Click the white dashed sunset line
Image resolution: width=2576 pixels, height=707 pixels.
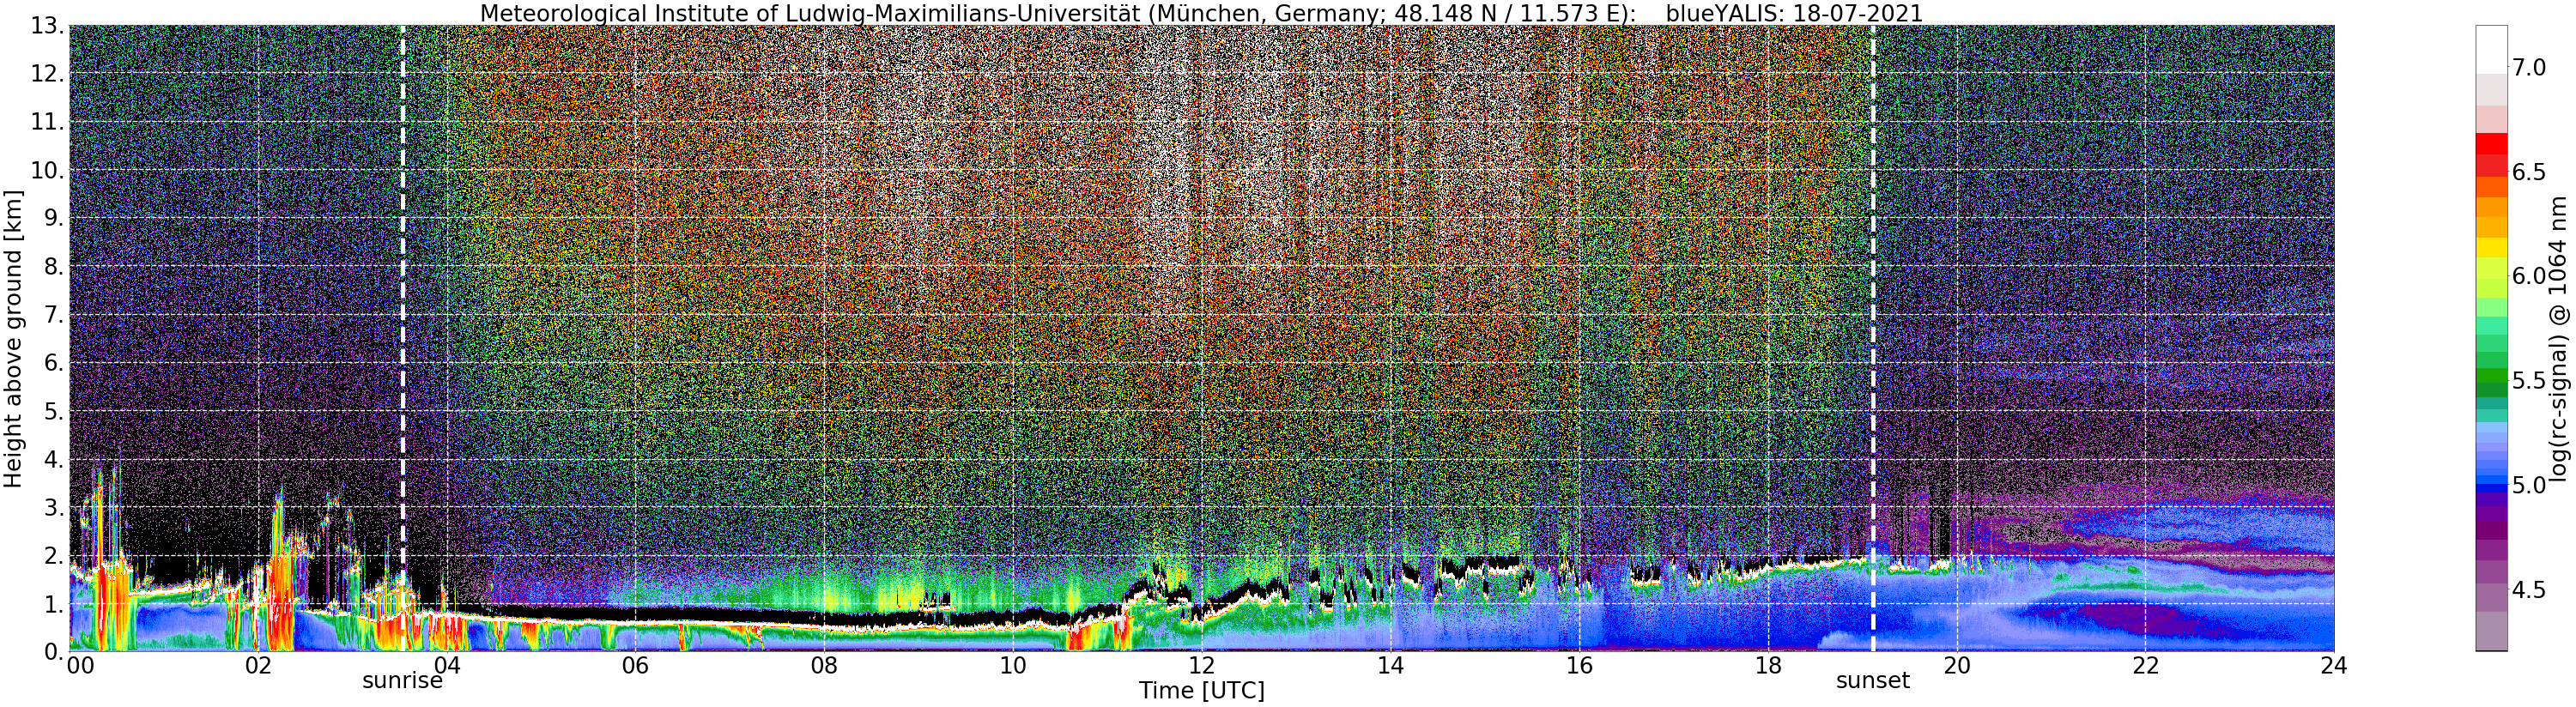[1872, 338]
